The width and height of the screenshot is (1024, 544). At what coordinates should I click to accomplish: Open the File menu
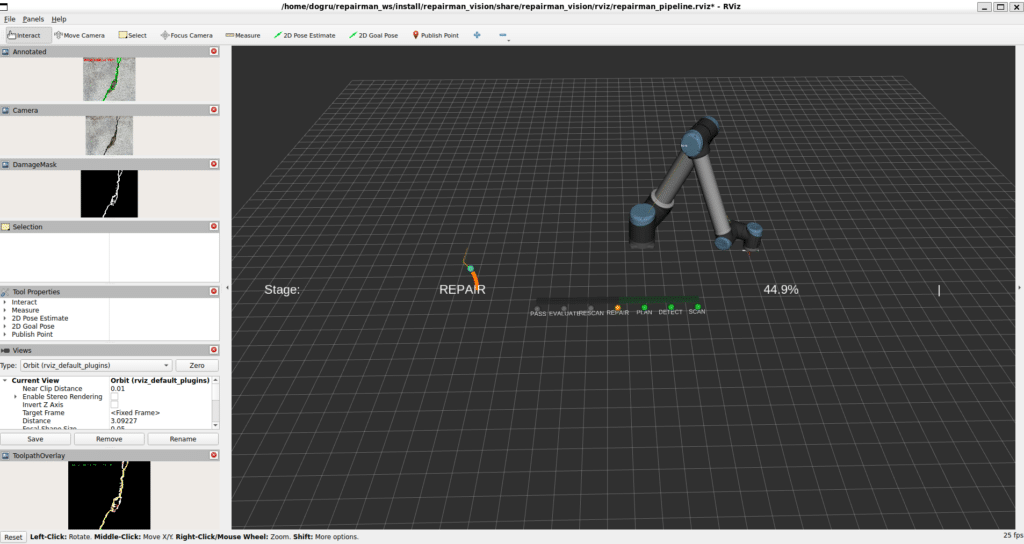pyautogui.click(x=10, y=19)
